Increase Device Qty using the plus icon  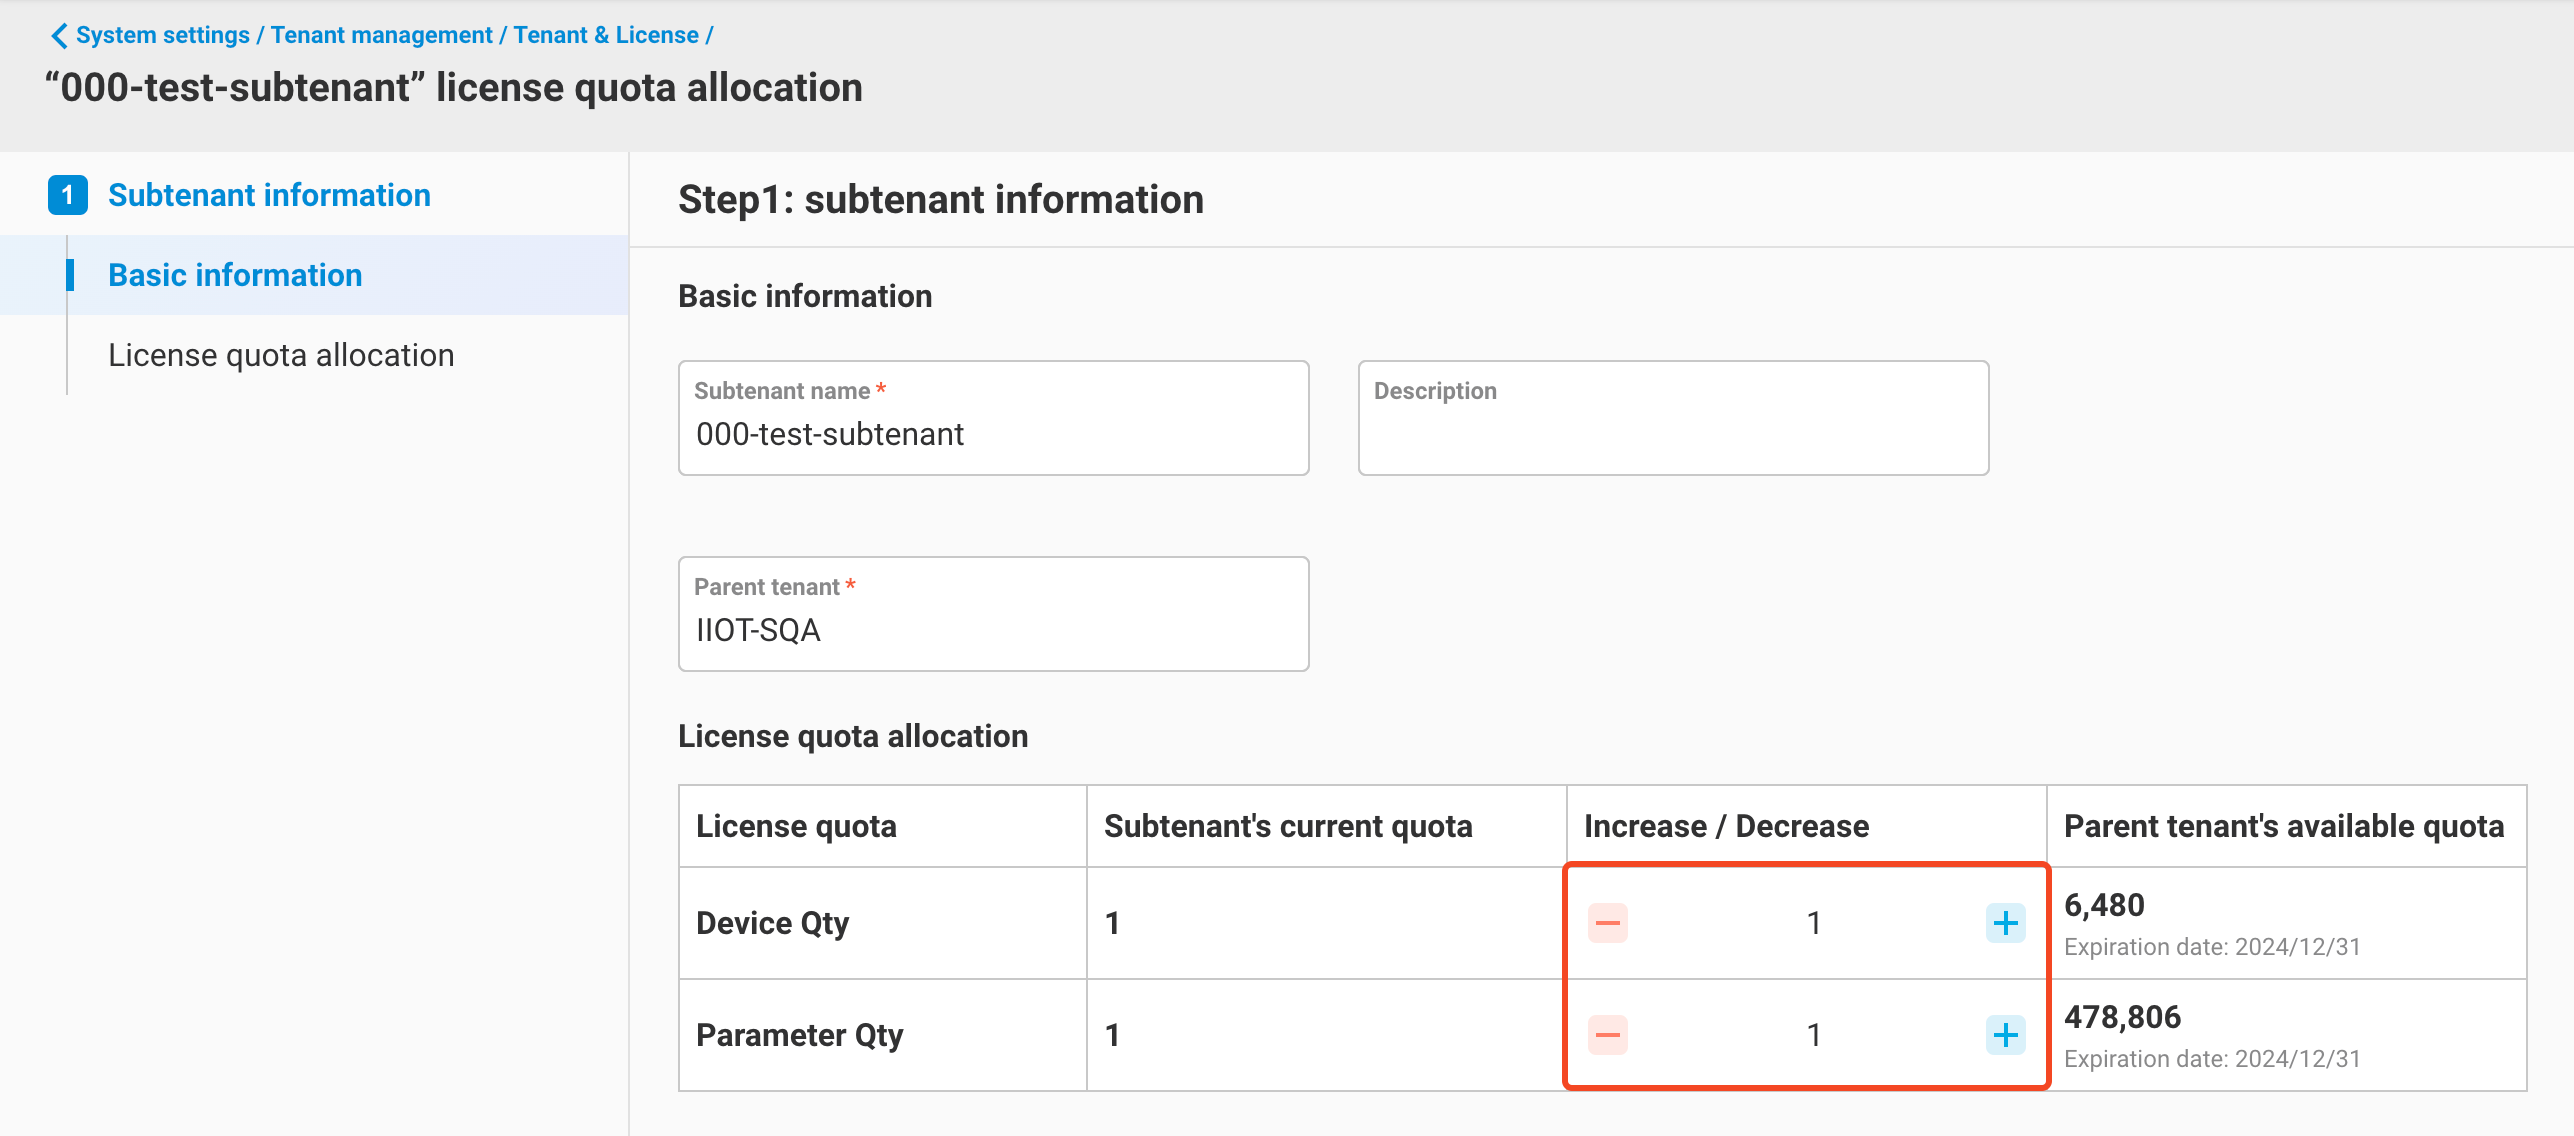click(2006, 922)
